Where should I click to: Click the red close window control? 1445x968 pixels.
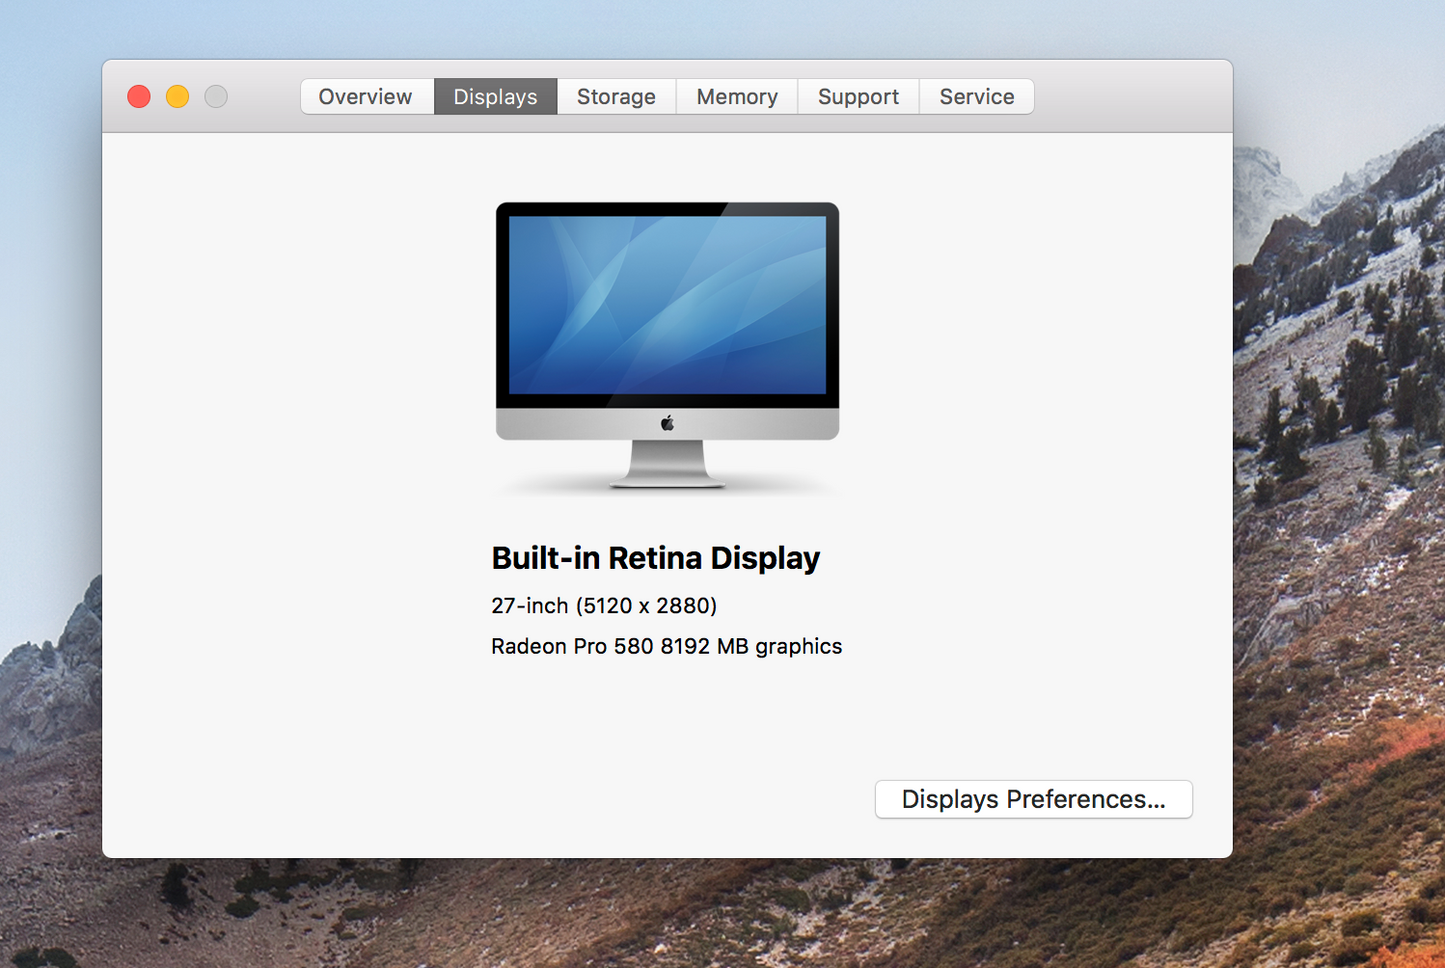[x=138, y=96]
